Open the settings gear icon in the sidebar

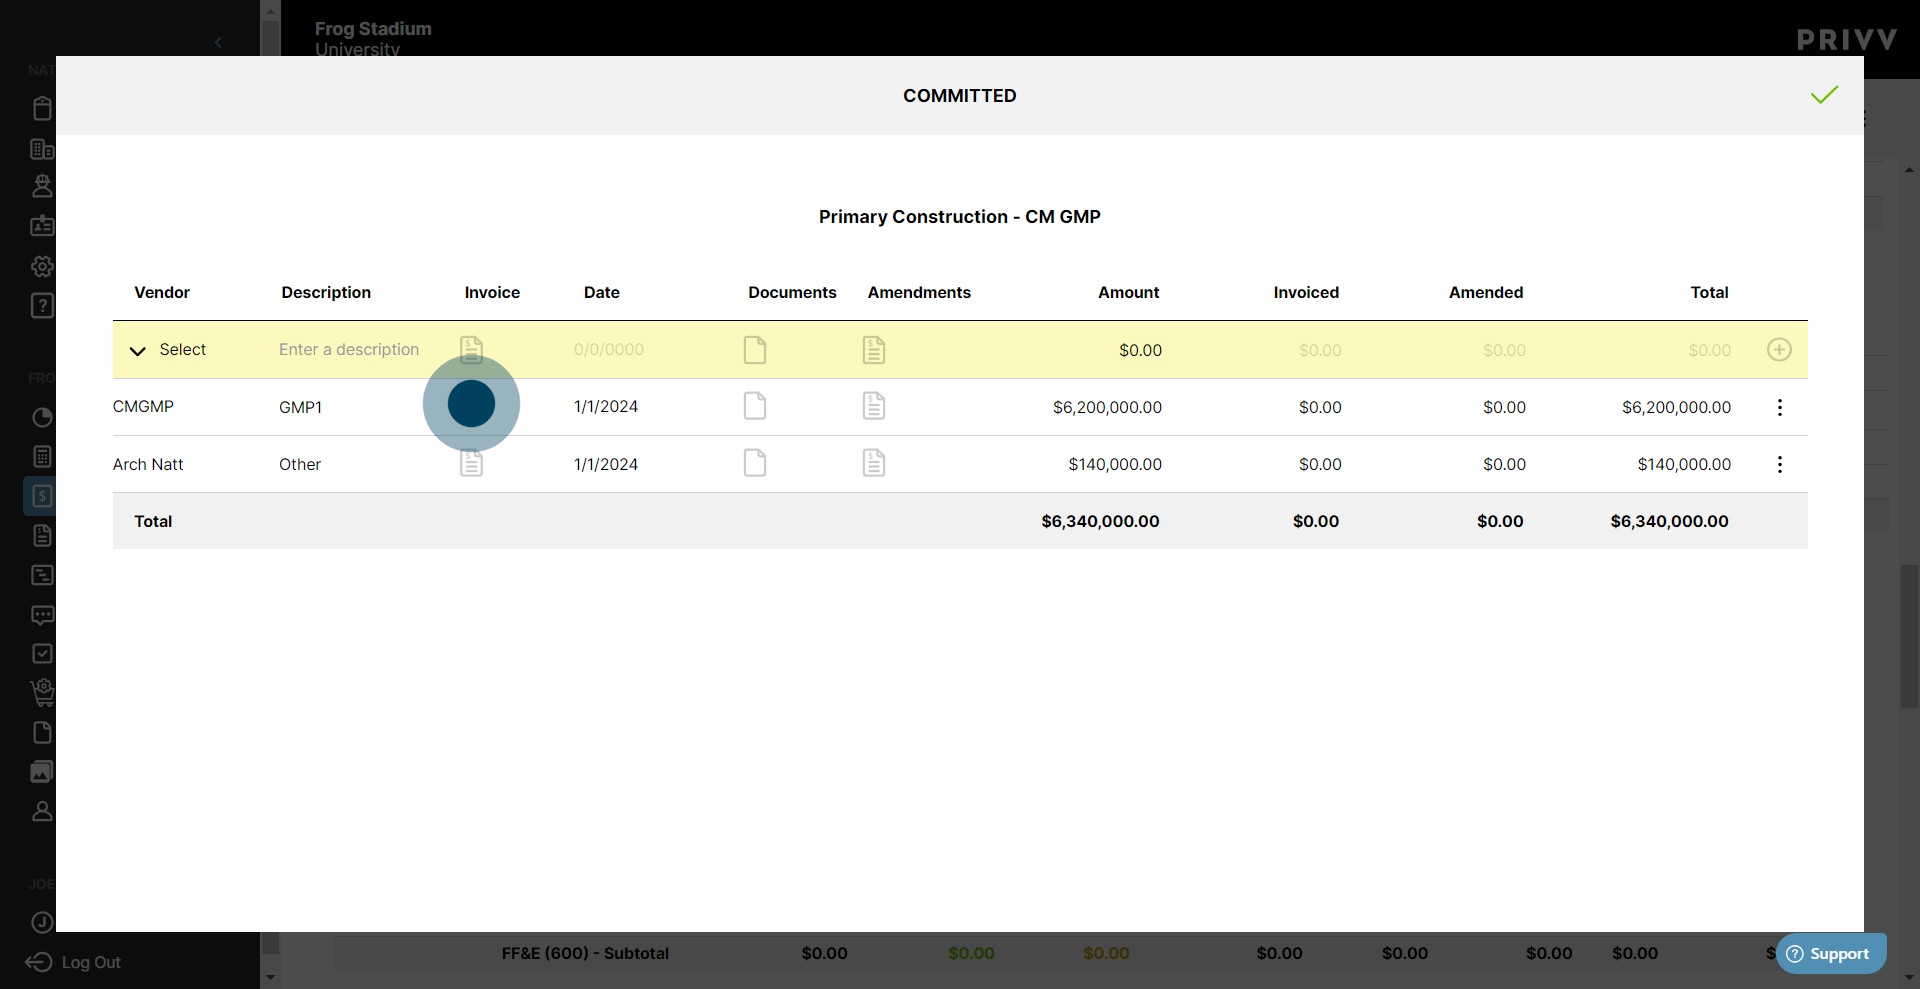42,266
